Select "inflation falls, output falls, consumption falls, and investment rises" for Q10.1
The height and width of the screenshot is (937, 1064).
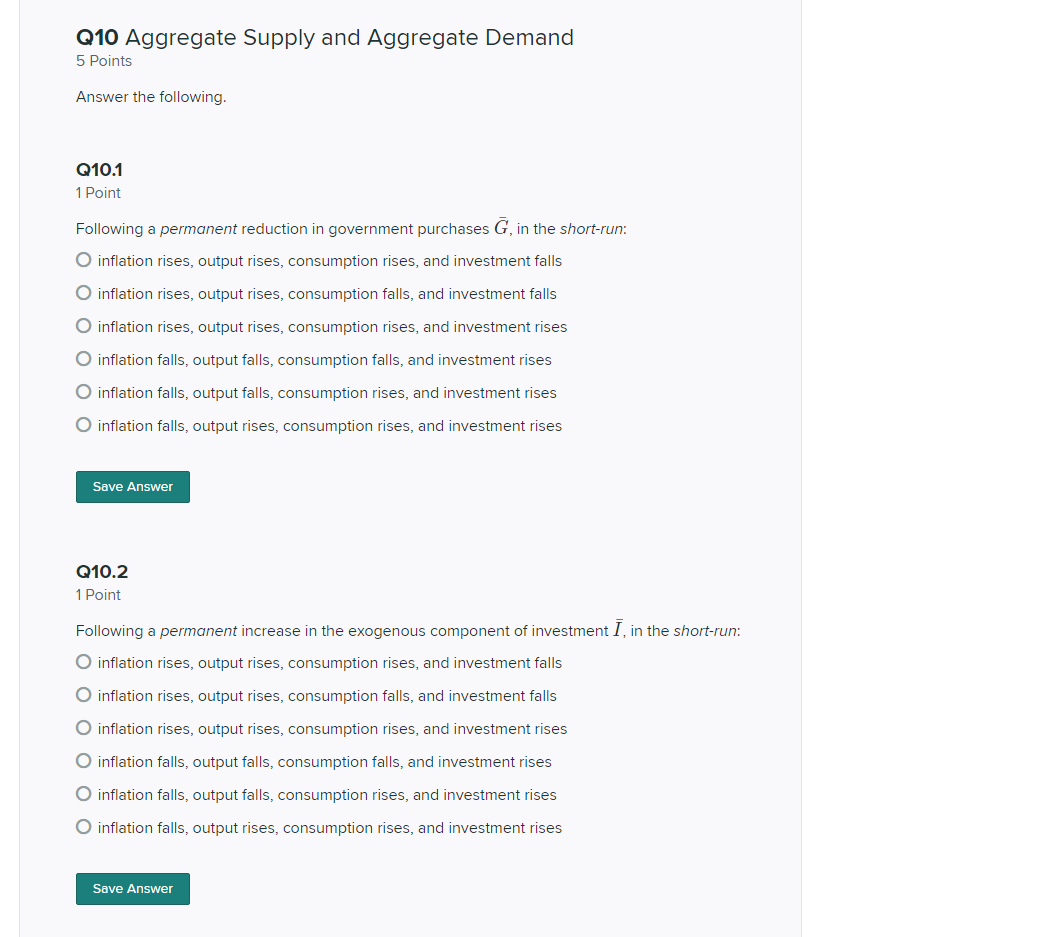click(x=84, y=358)
